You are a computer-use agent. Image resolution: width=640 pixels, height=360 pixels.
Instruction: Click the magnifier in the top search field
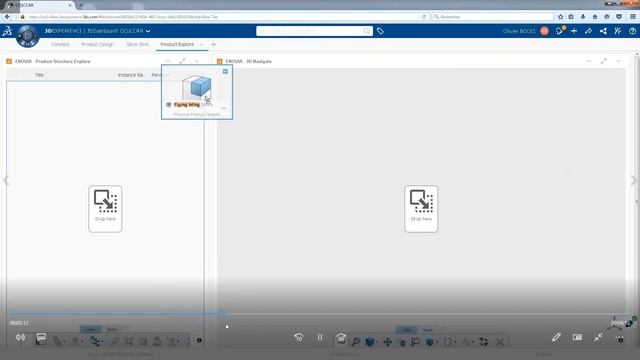367,31
